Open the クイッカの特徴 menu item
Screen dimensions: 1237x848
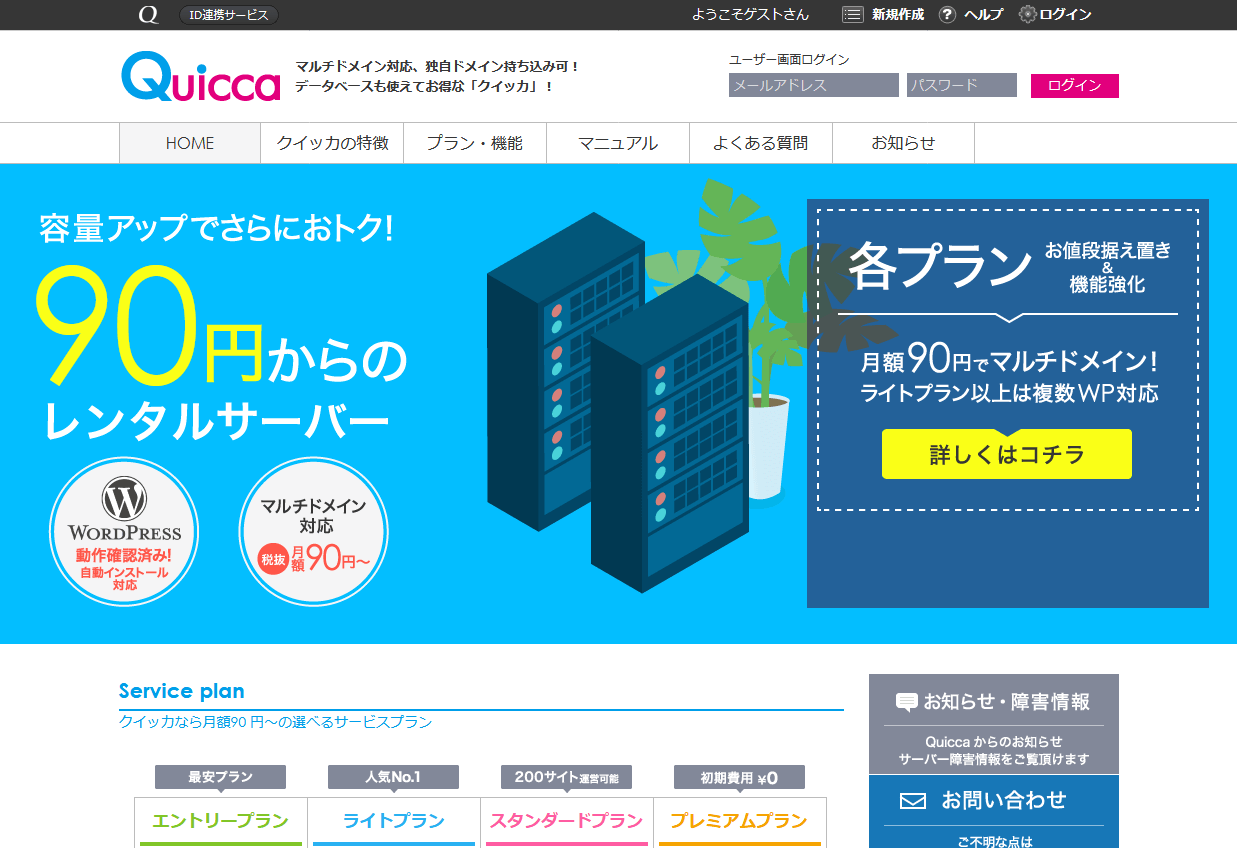coord(332,143)
